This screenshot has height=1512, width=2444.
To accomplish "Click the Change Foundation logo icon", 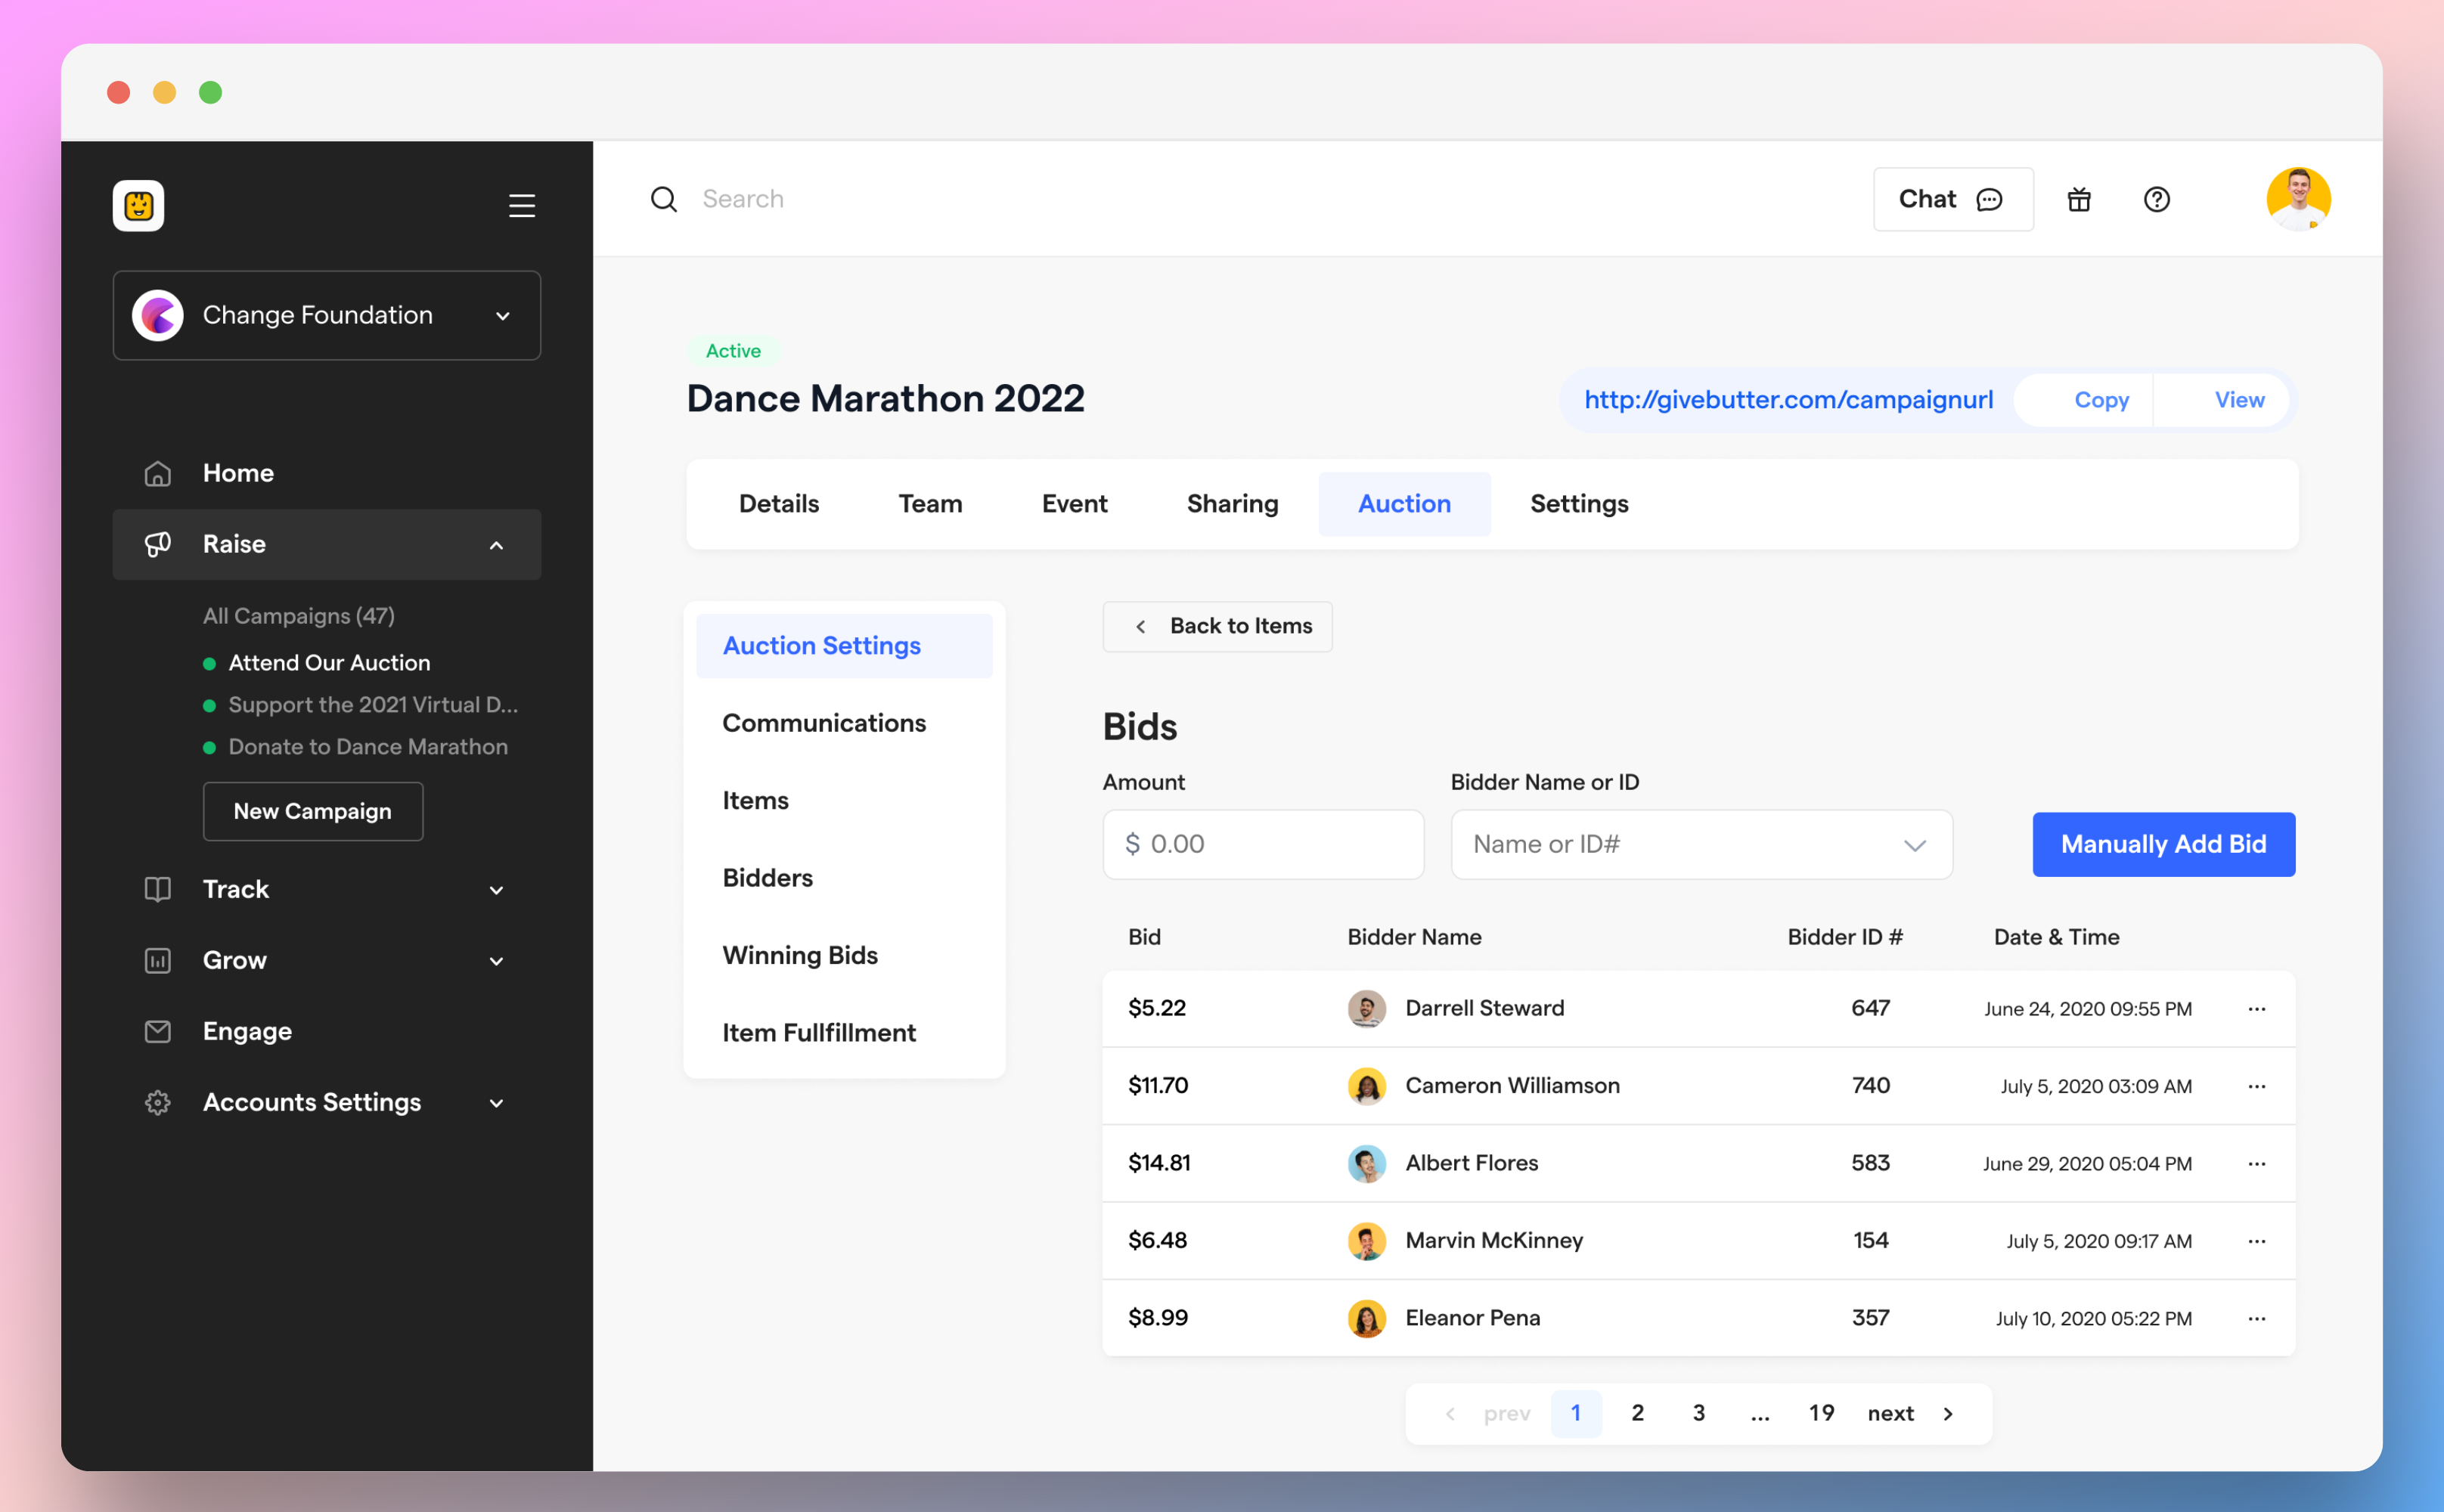I will [x=158, y=315].
